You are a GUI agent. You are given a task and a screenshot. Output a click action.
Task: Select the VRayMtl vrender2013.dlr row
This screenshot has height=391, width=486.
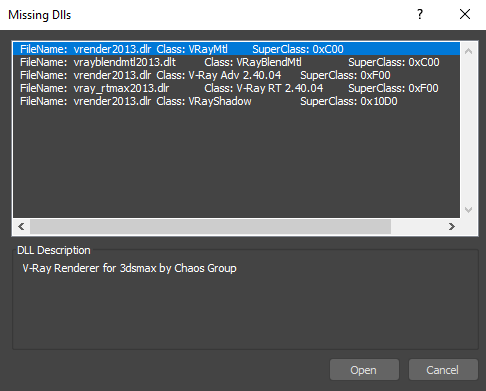tap(236, 49)
